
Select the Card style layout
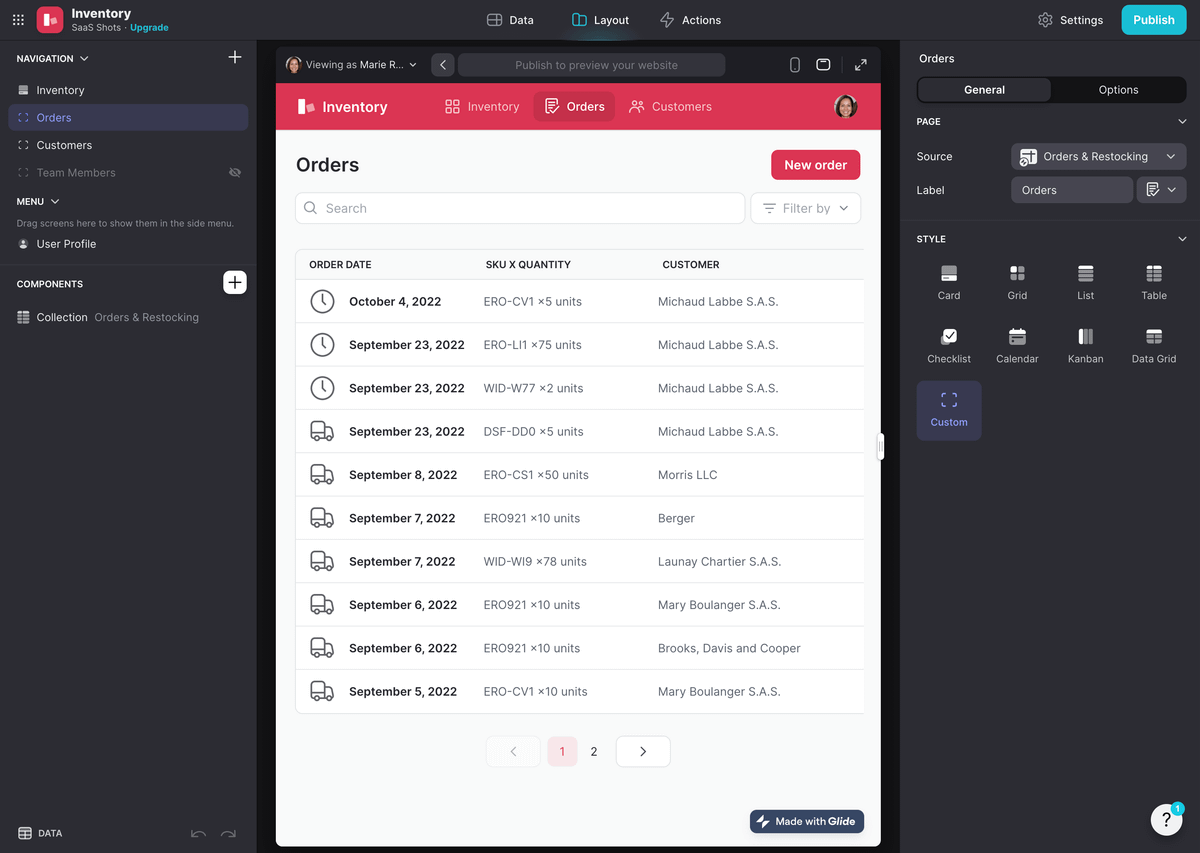click(949, 274)
